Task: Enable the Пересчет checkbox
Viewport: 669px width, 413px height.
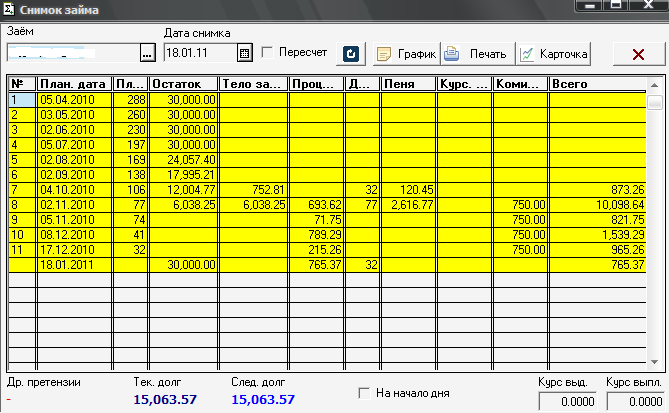Action: click(267, 52)
